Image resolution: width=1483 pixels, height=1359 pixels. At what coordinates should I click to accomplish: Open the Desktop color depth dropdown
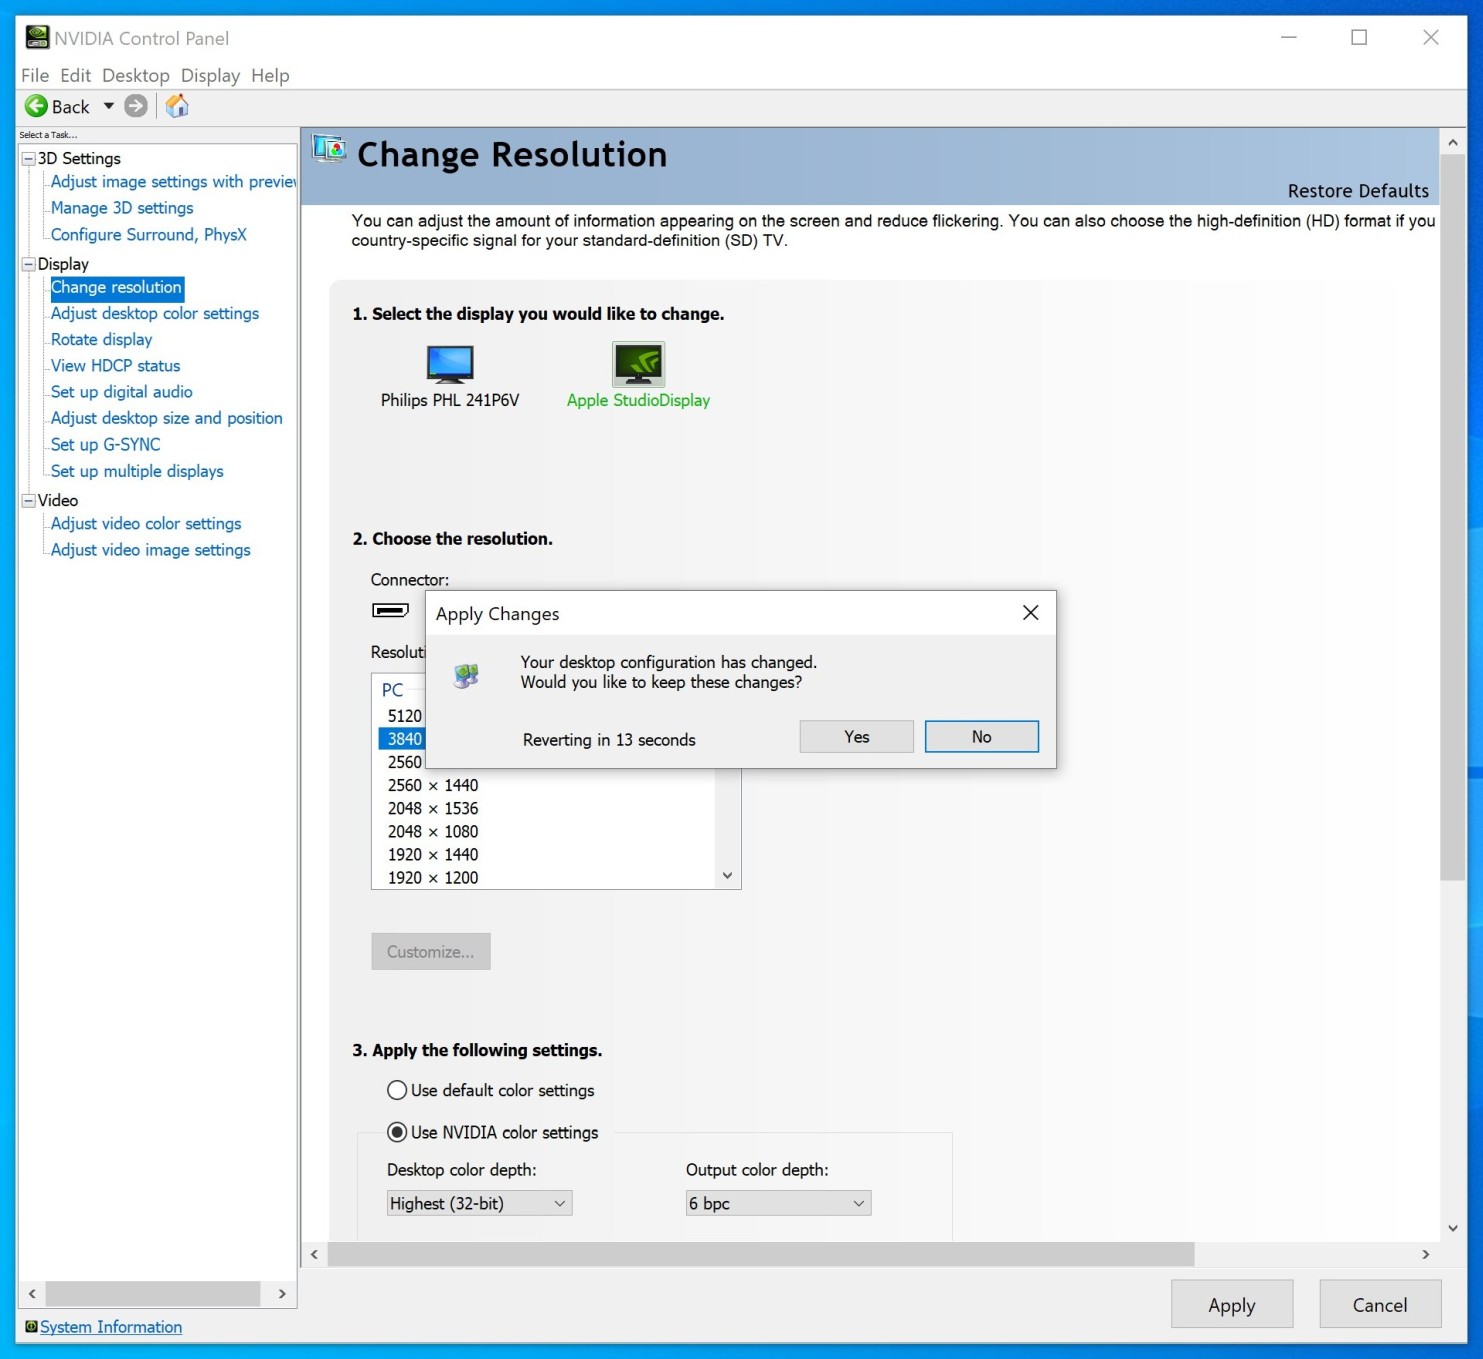pos(479,1204)
